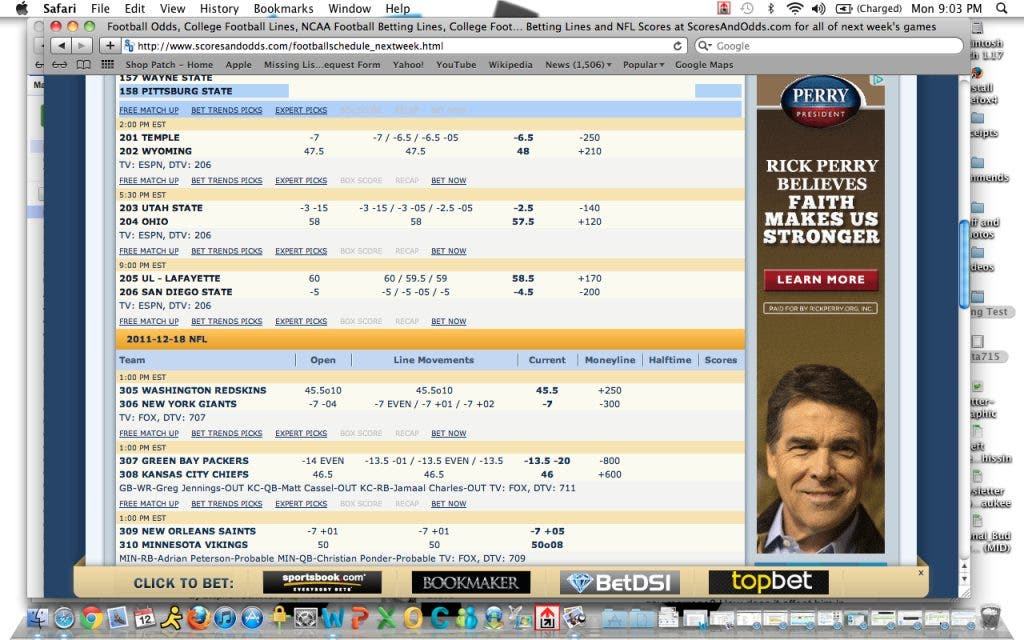
Task: Open the Bookmarks menu
Action: point(283,8)
